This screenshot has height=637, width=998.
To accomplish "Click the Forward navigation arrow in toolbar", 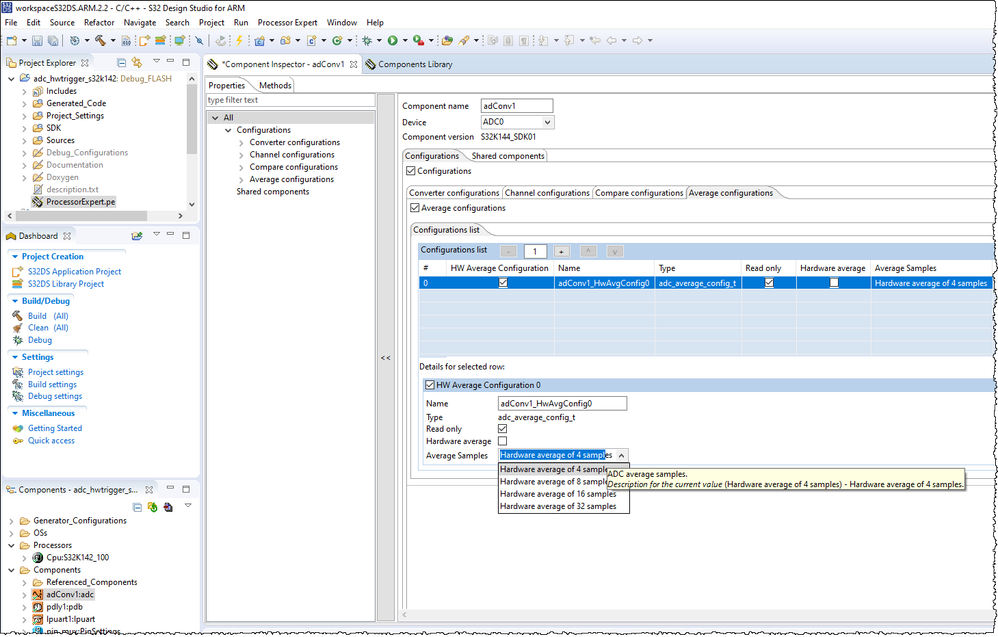I will point(637,41).
